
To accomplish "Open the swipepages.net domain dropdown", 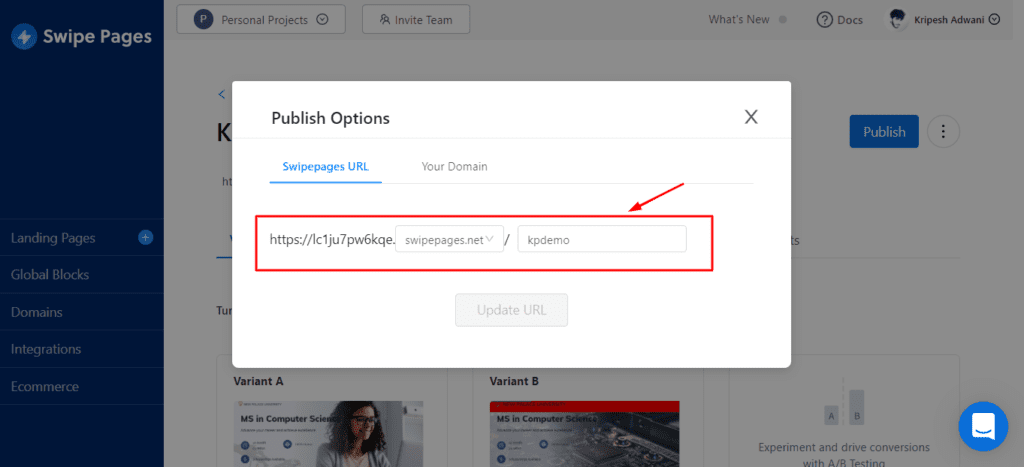I will click(449, 240).
